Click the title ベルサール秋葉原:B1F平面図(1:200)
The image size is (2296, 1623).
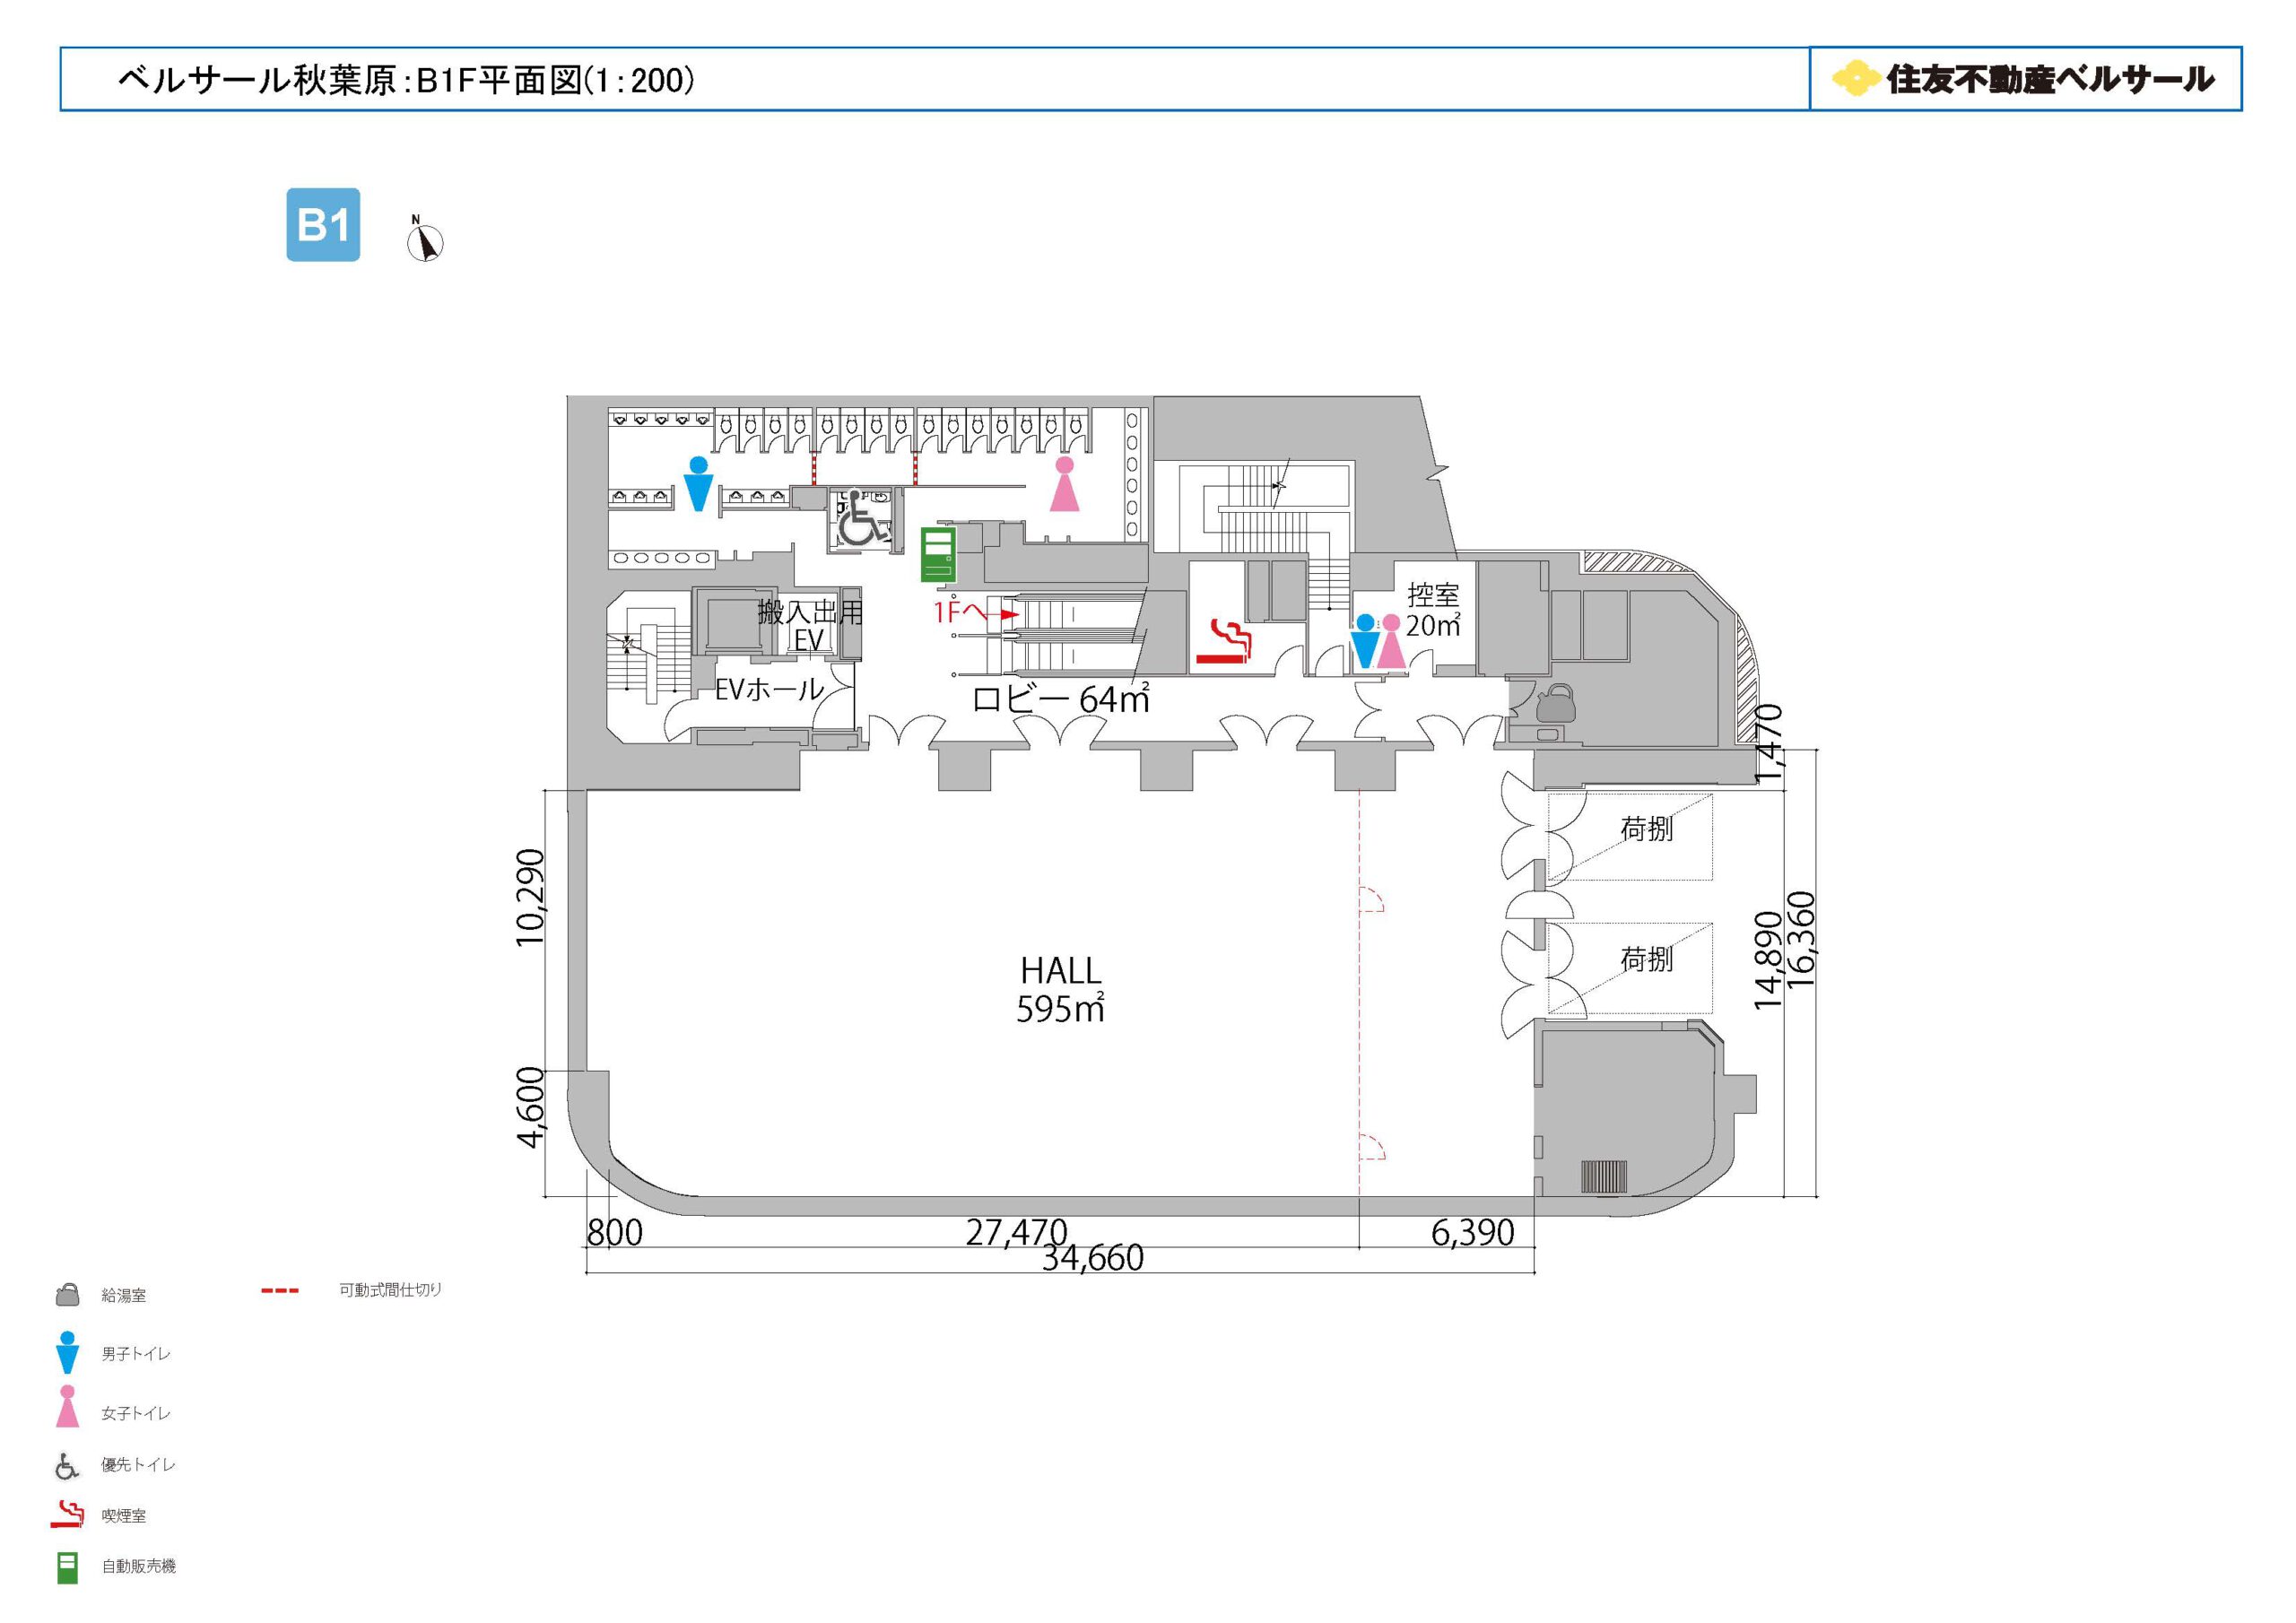406,80
